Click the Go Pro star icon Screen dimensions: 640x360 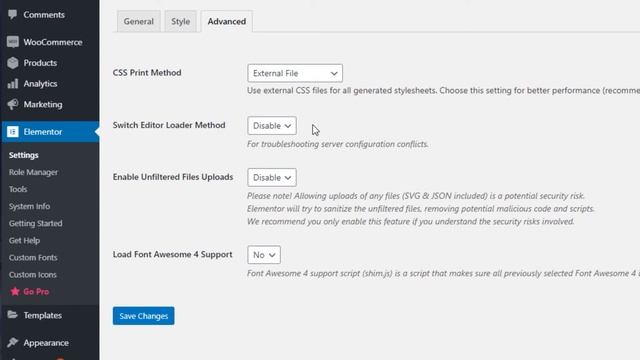click(x=15, y=291)
